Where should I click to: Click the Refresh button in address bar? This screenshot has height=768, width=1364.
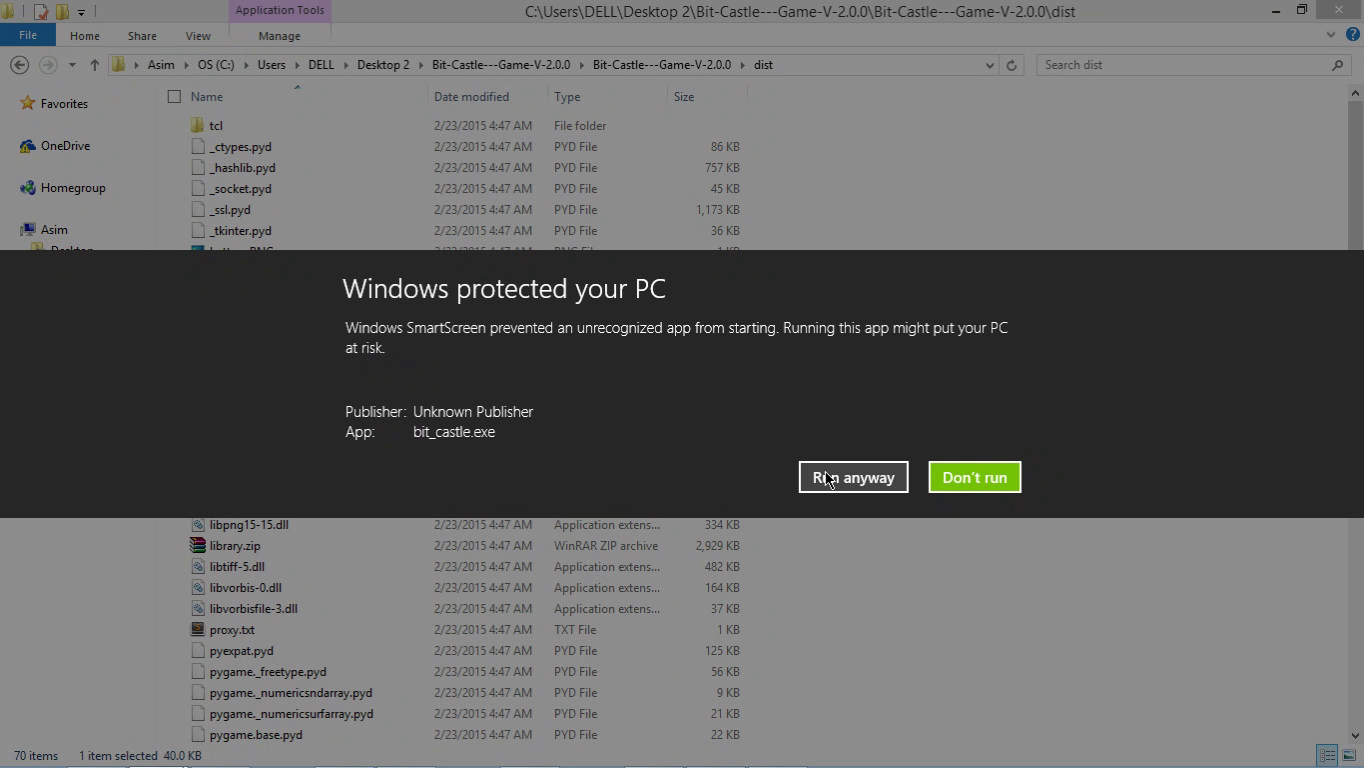click(1011, 65)
